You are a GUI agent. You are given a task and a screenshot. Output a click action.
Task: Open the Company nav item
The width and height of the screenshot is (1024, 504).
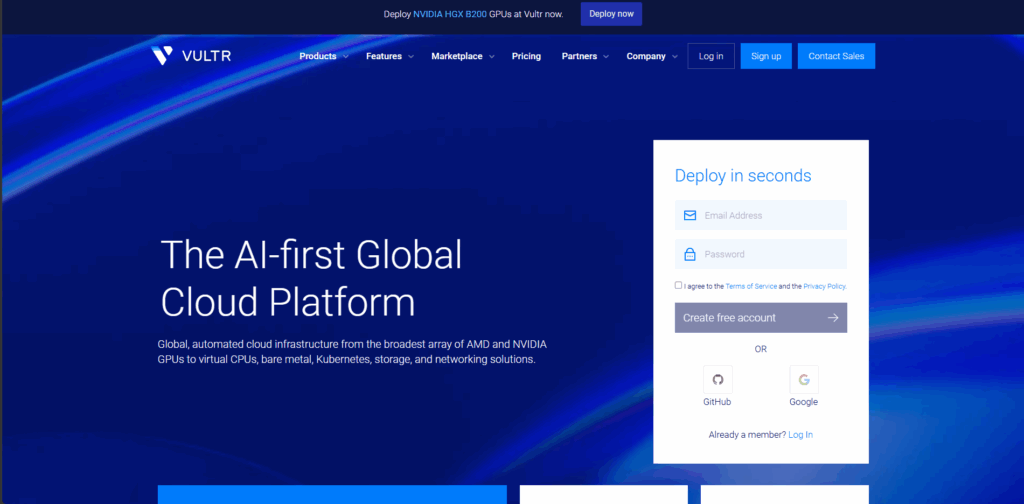[646, 56]
